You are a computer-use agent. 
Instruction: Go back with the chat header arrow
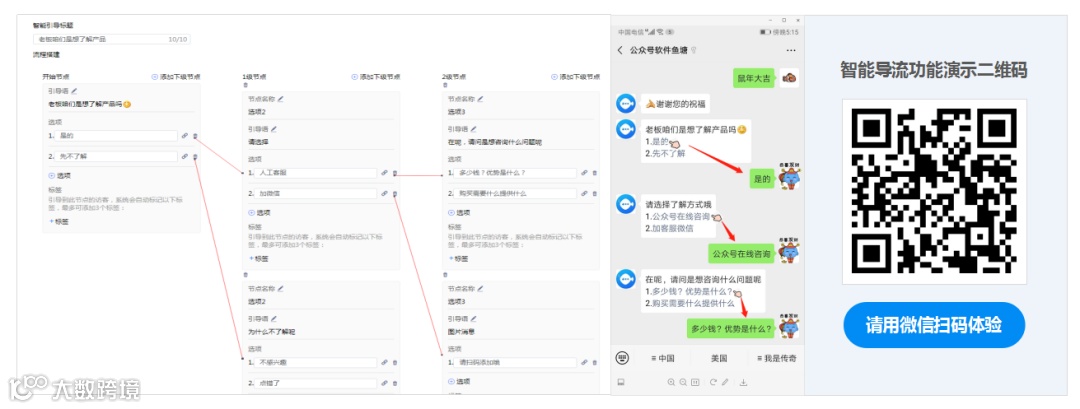[x=620, y=50]
